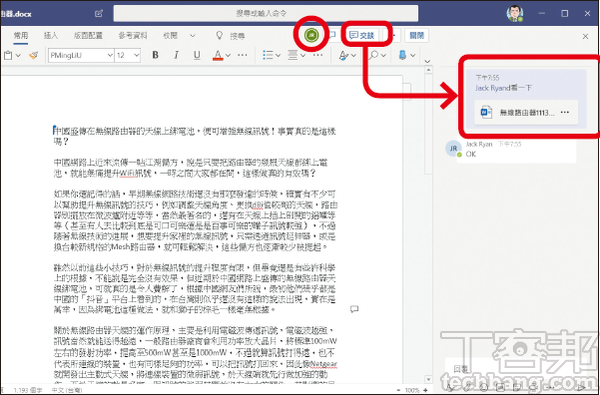Expand the Find dropdown arrow
Screen dimensions: 600x395
383,55
